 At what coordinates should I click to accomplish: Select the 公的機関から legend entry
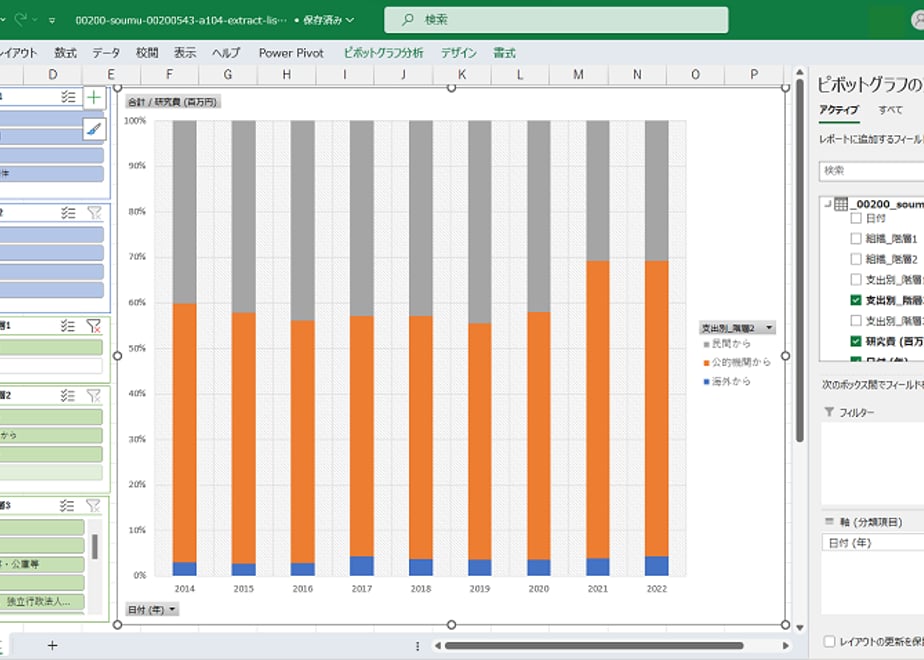(741, 362)
